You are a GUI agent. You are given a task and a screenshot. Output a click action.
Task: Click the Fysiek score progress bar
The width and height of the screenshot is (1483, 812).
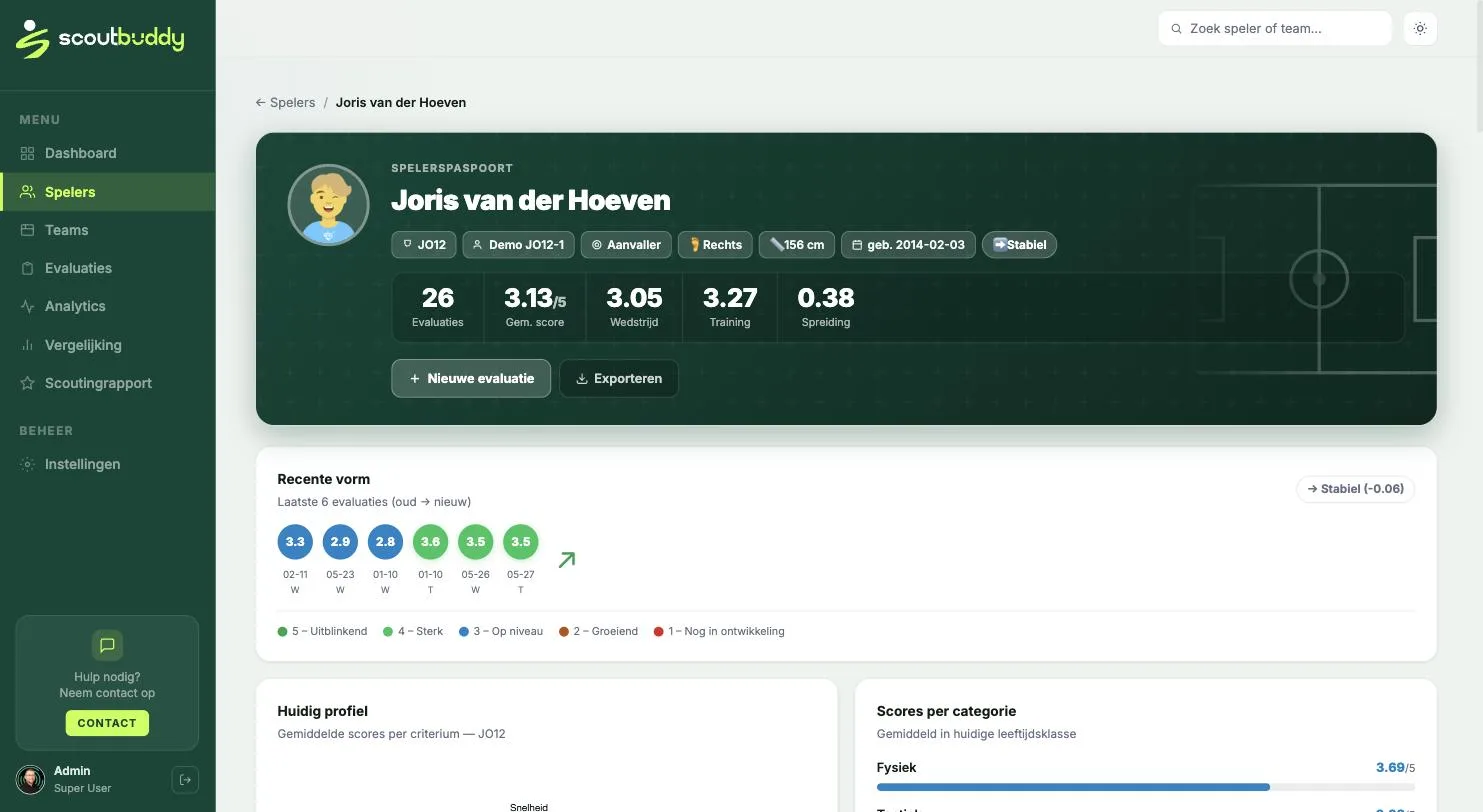[1146, 787]
